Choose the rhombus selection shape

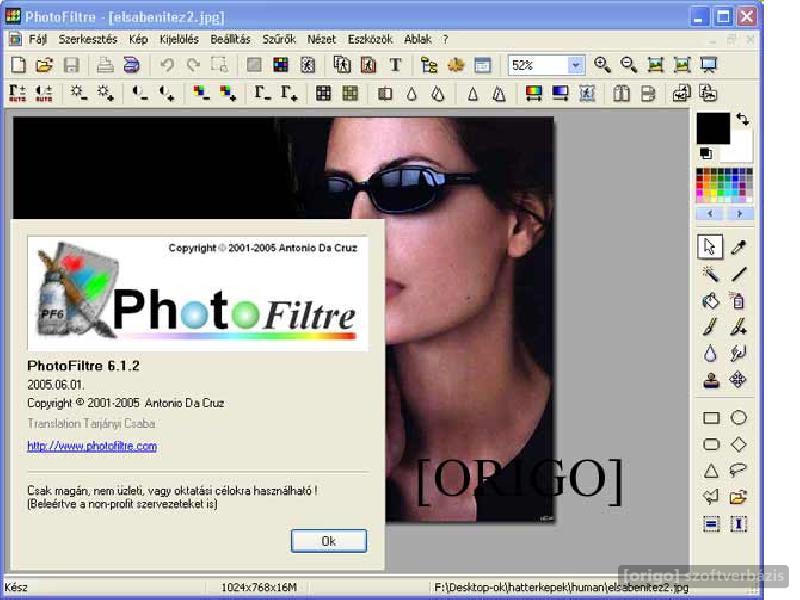tap(738, 444)
